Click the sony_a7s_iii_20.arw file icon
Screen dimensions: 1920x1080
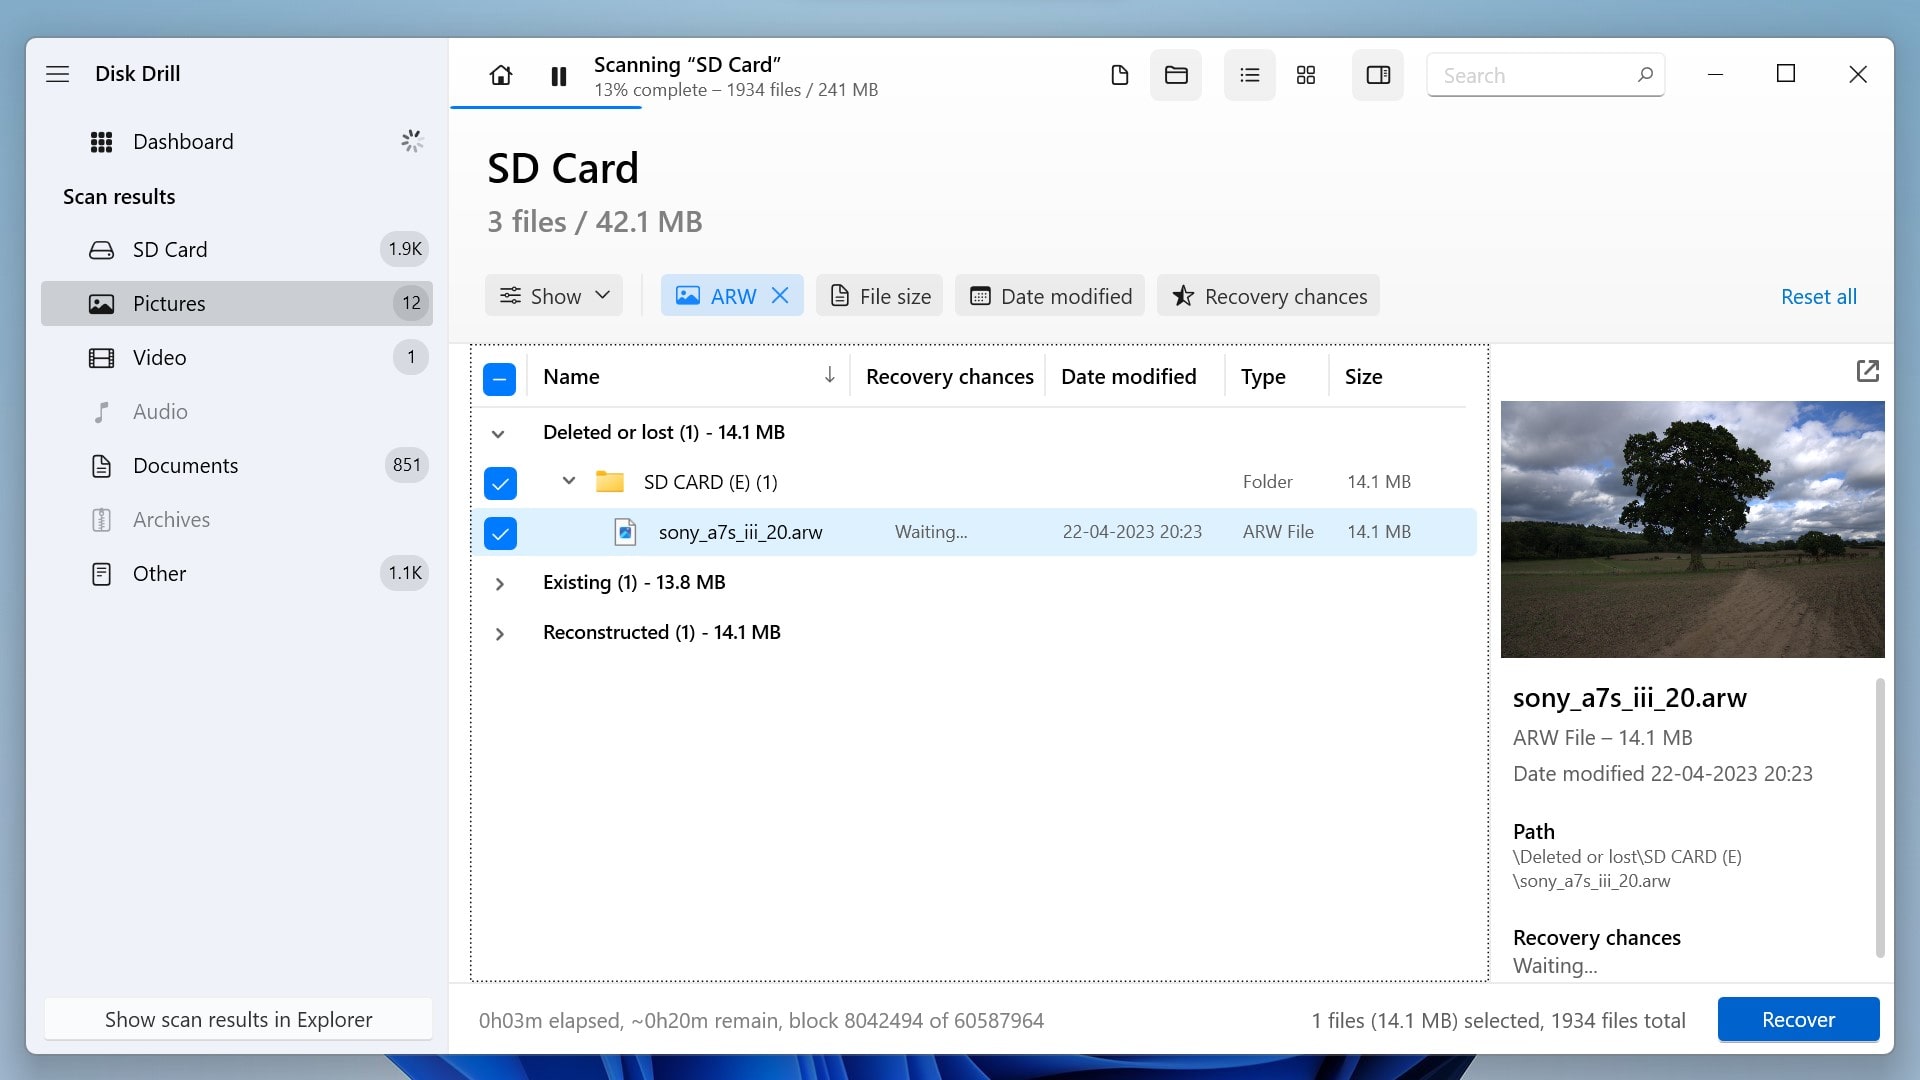pos(625,532)
